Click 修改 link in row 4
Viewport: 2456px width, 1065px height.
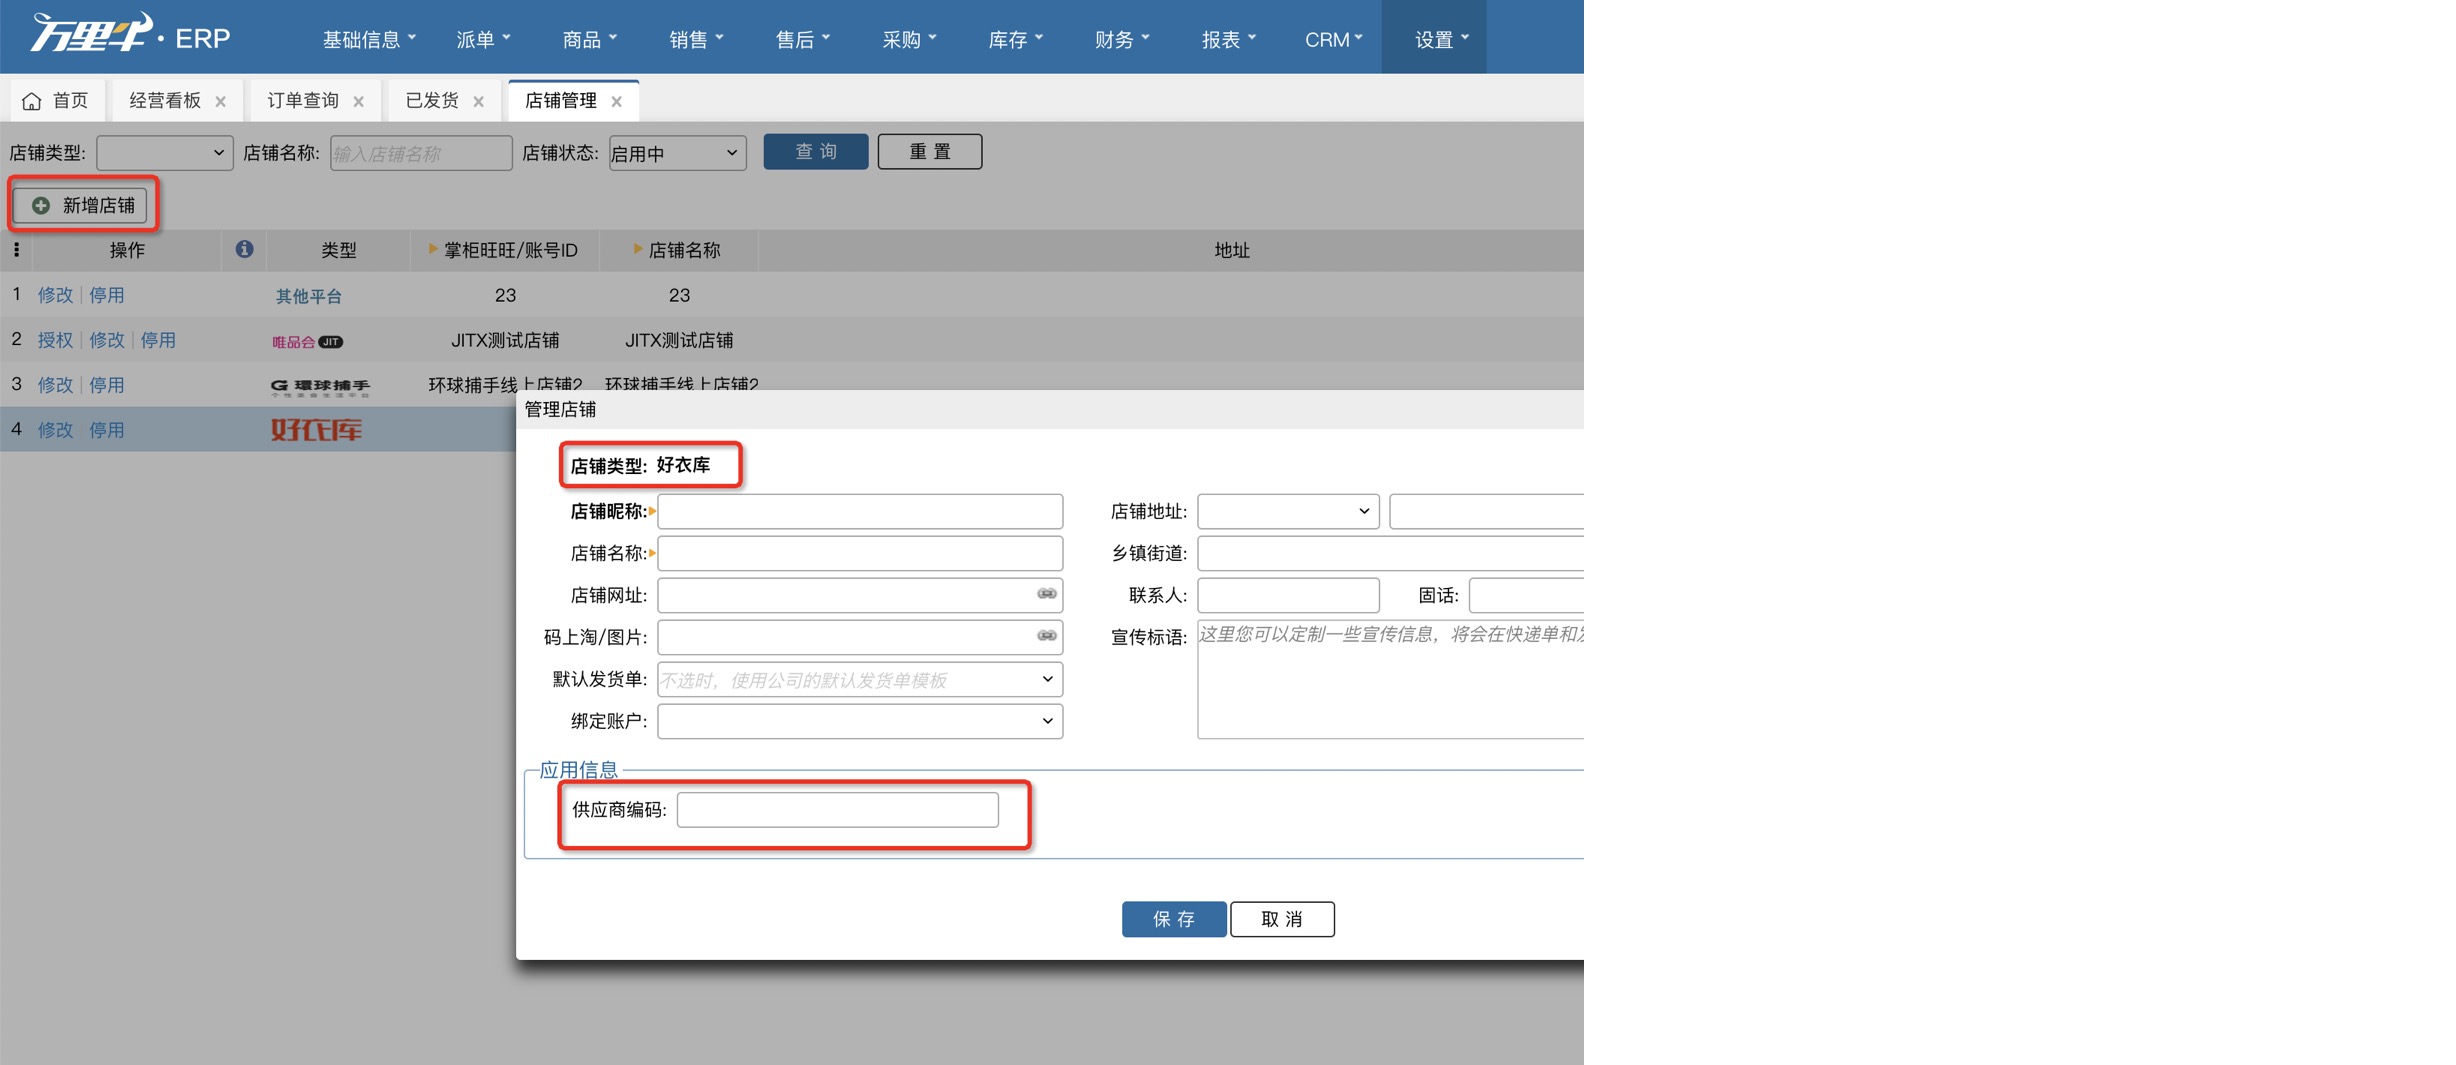(x=55, y=430)
